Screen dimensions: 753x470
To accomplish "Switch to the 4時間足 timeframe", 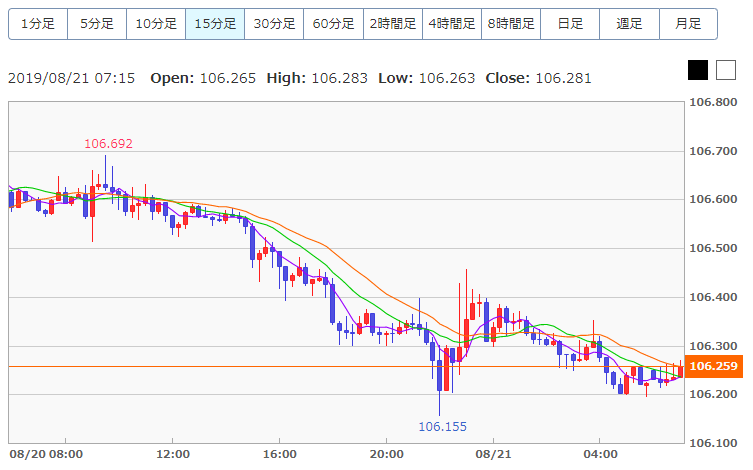I will tap(452, 24).
